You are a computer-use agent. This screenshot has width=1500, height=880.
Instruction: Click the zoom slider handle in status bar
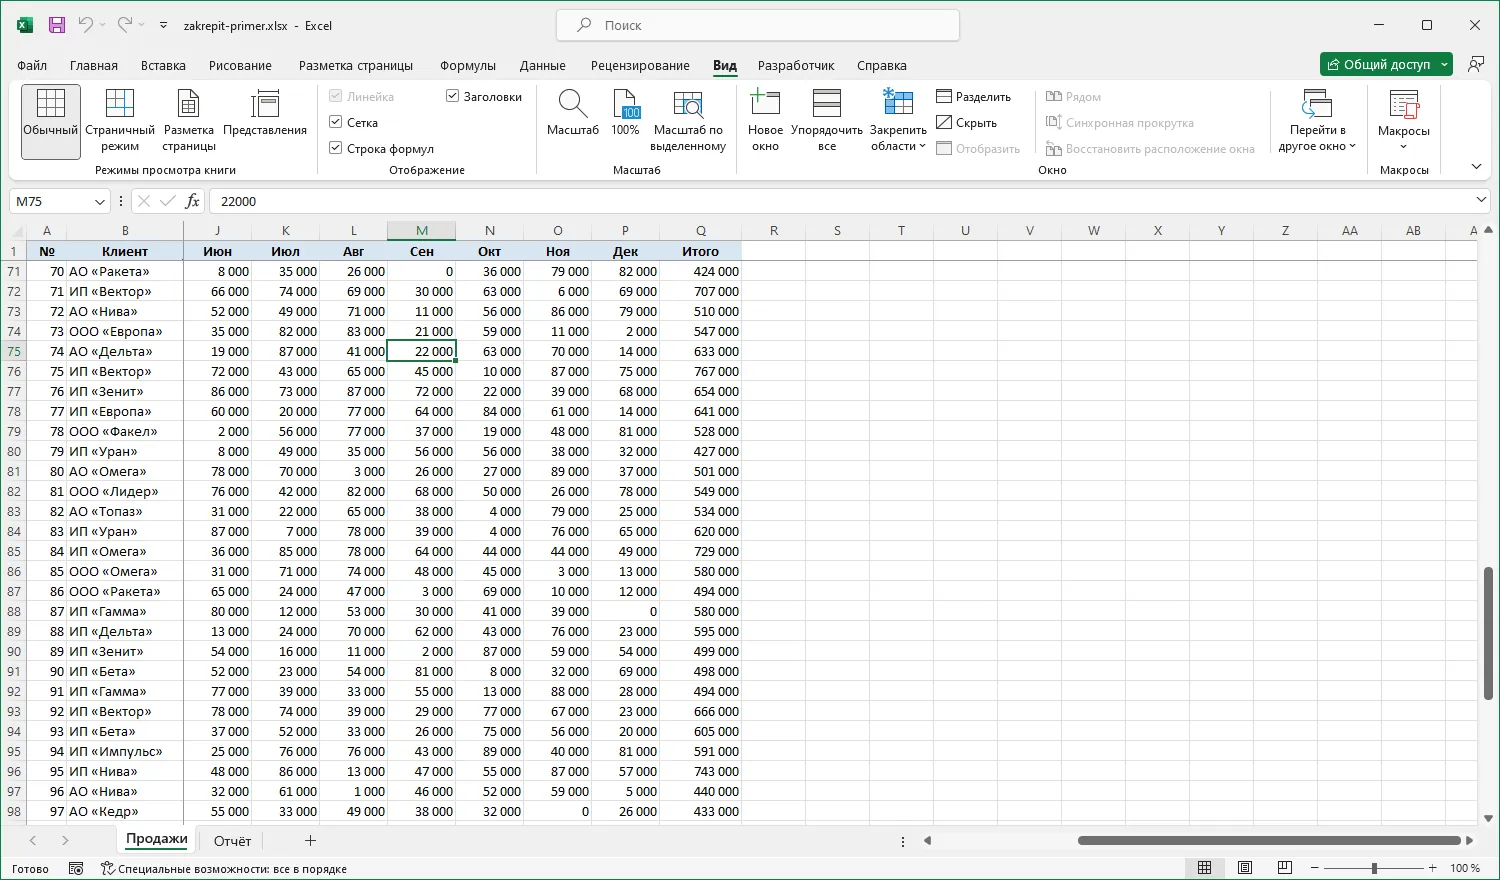[x=1374, y=868]
